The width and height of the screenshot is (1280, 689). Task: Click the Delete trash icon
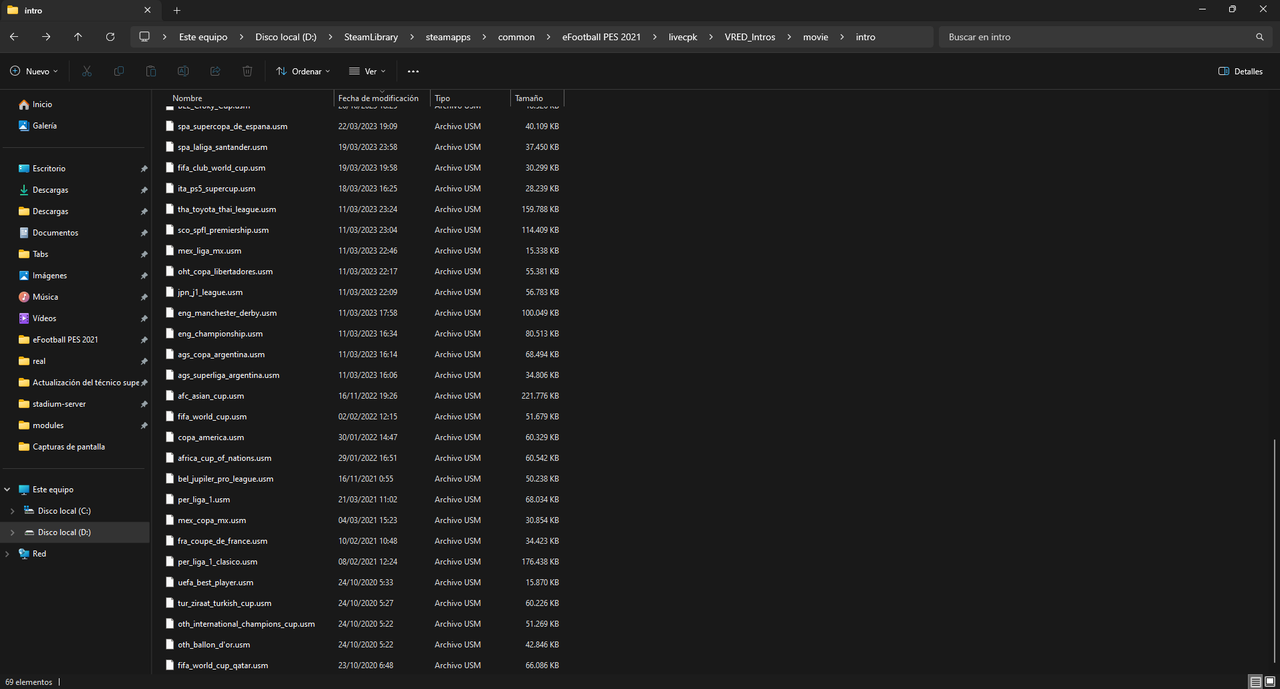tap(247, 71)
